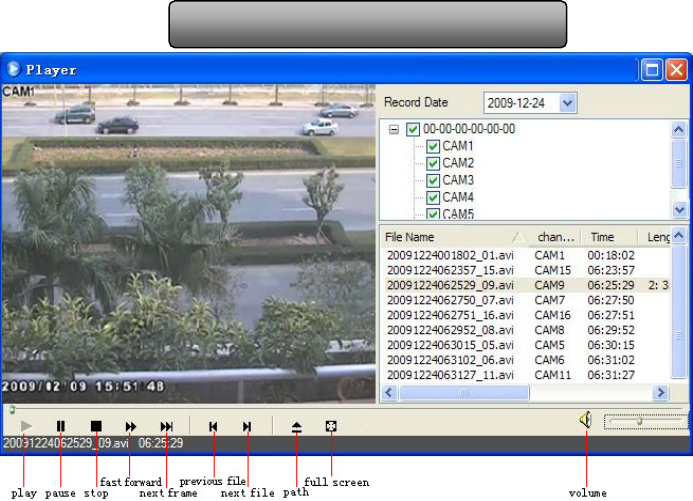
Task: Select file 20091224062529_09.avi
Action: [450, 285]
